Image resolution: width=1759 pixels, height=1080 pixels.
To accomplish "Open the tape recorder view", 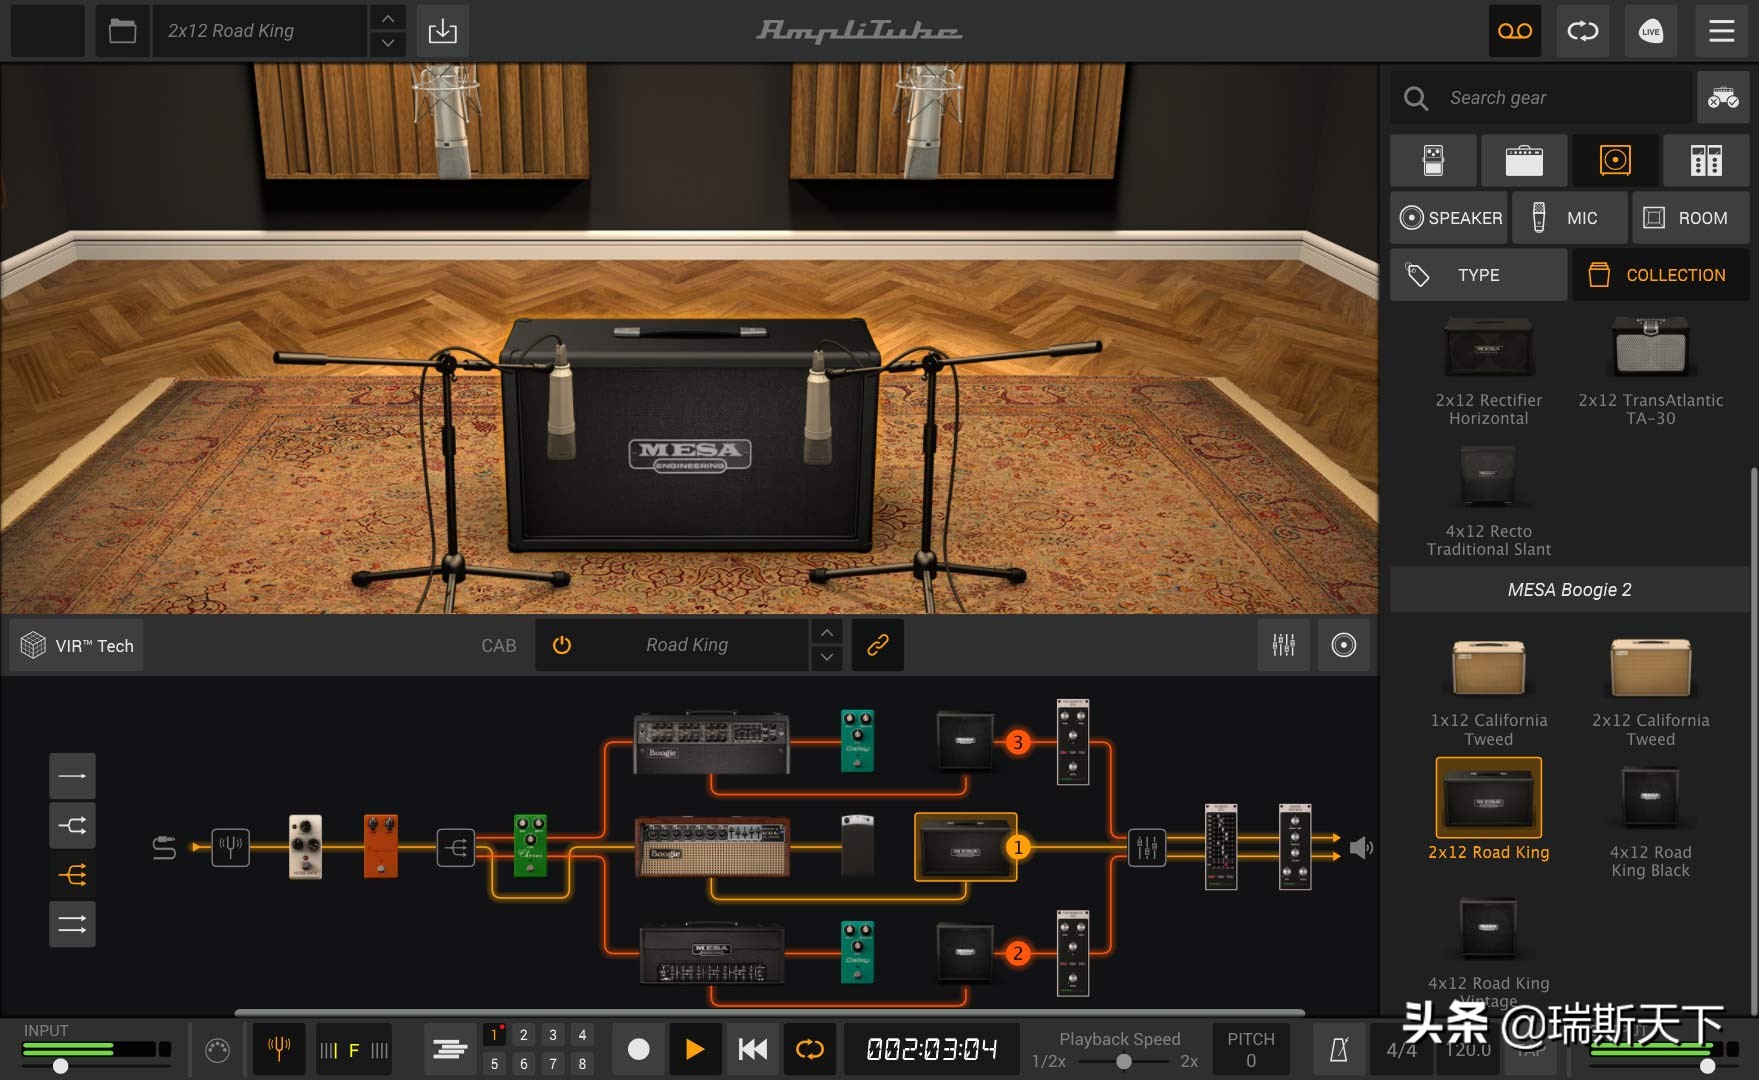I will [x=1514, y=31].
